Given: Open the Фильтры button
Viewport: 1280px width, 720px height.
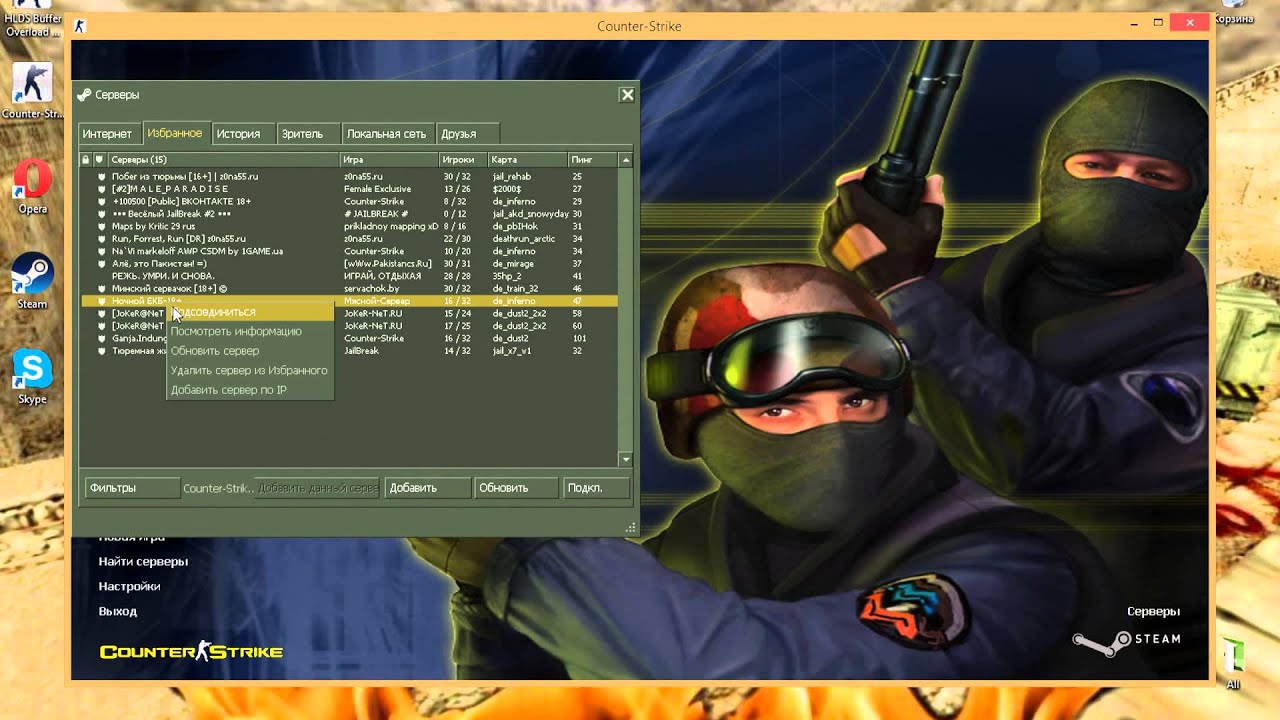Looking at the screenshot, I should 131,488.
